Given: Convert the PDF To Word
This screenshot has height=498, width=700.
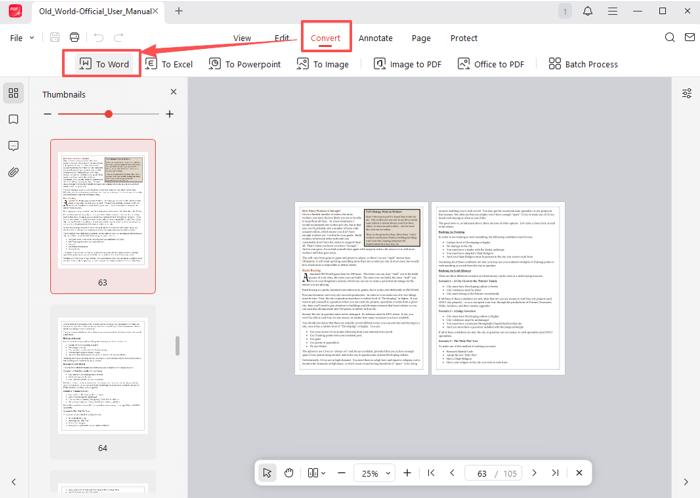Looking at the screenshot, I should point(104,64).
